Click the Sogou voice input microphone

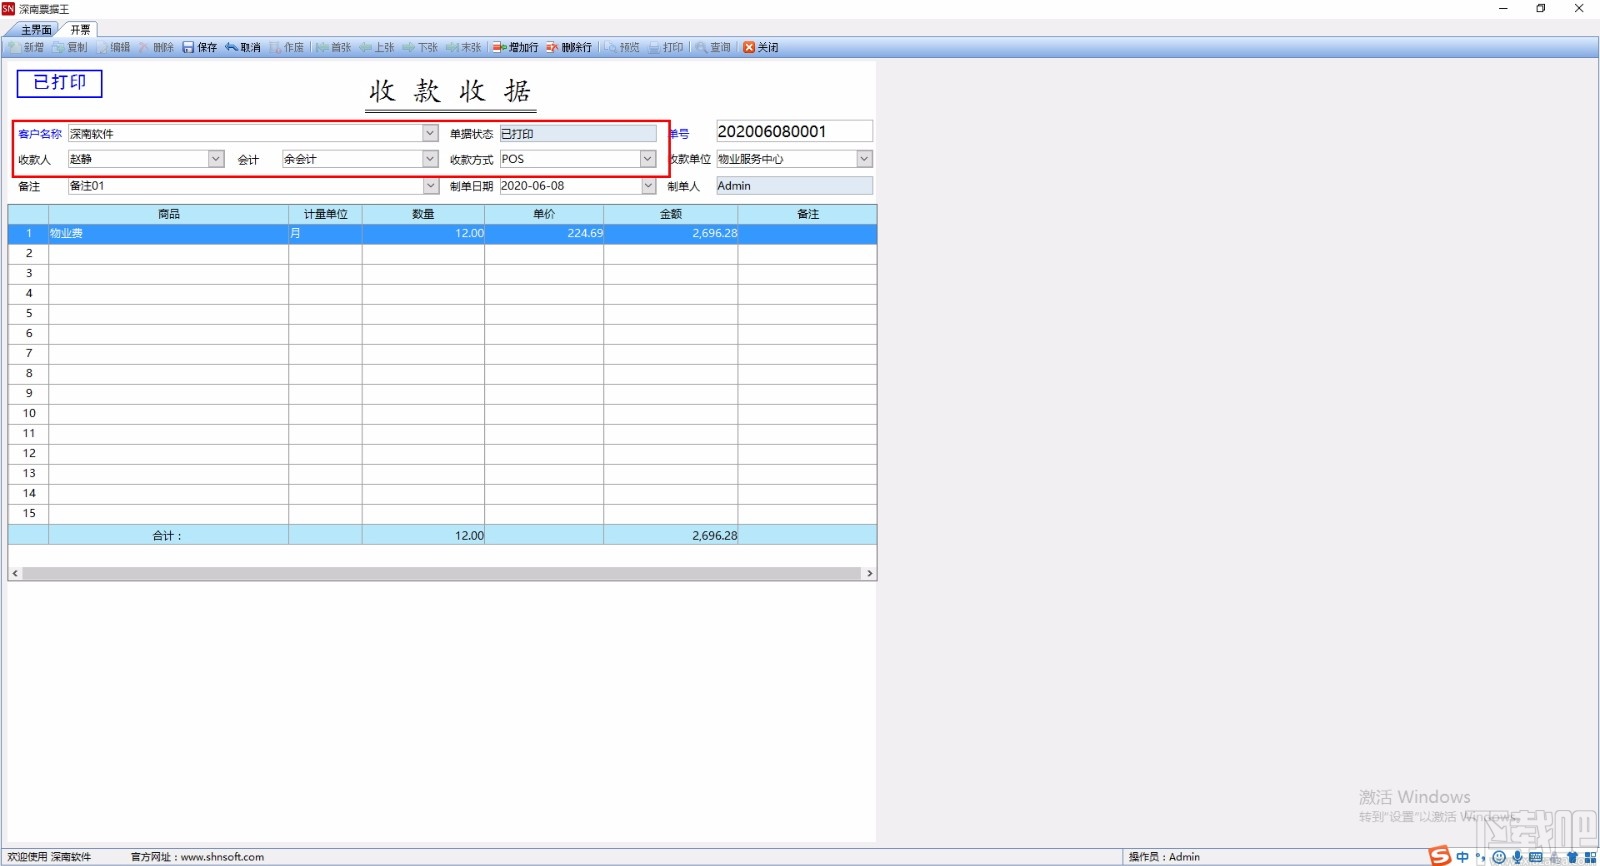point(1517,857)
